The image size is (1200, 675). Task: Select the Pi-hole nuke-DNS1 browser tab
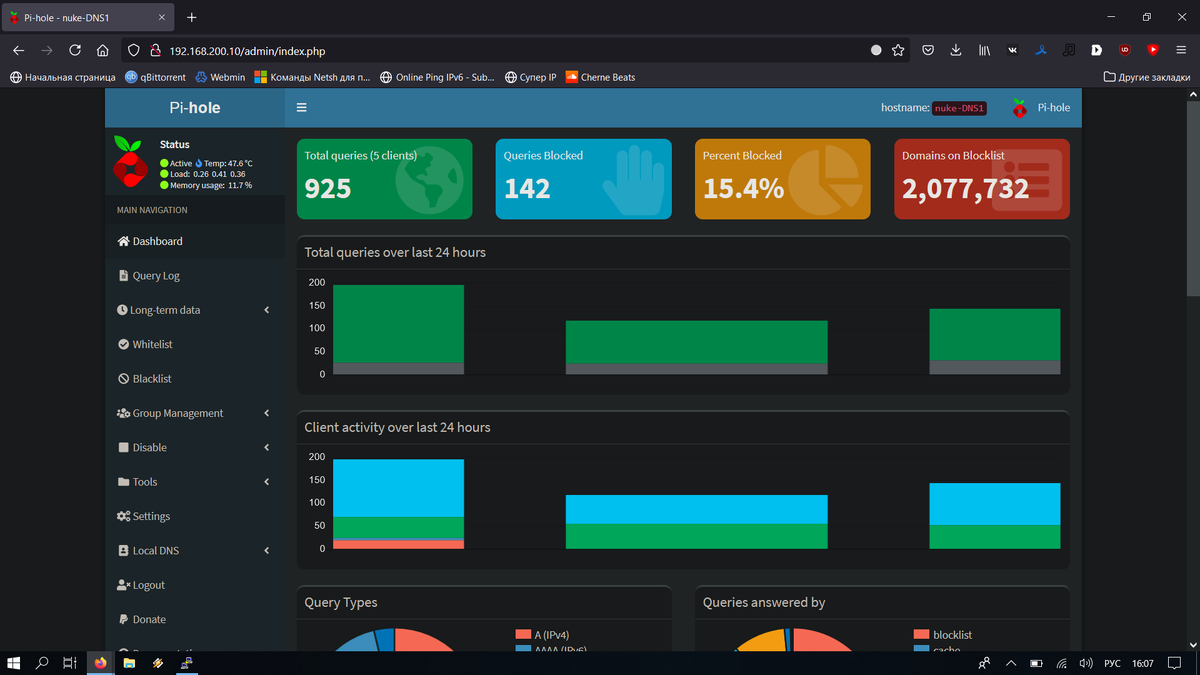(x=88, y=17)
